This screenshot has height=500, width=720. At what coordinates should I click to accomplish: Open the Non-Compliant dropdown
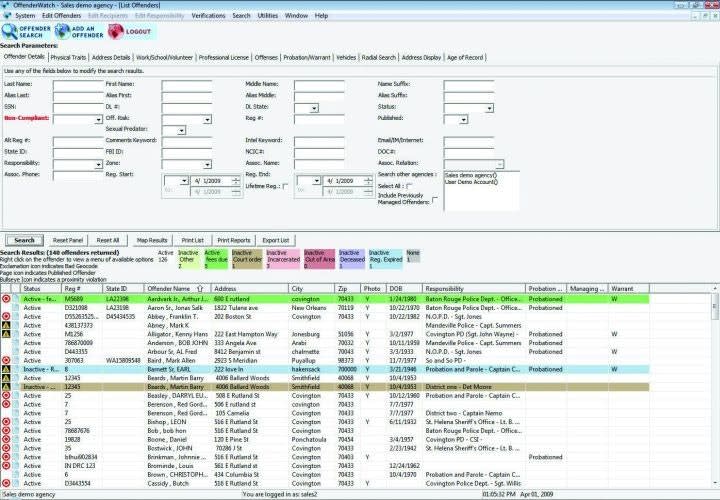coord(98,119)
